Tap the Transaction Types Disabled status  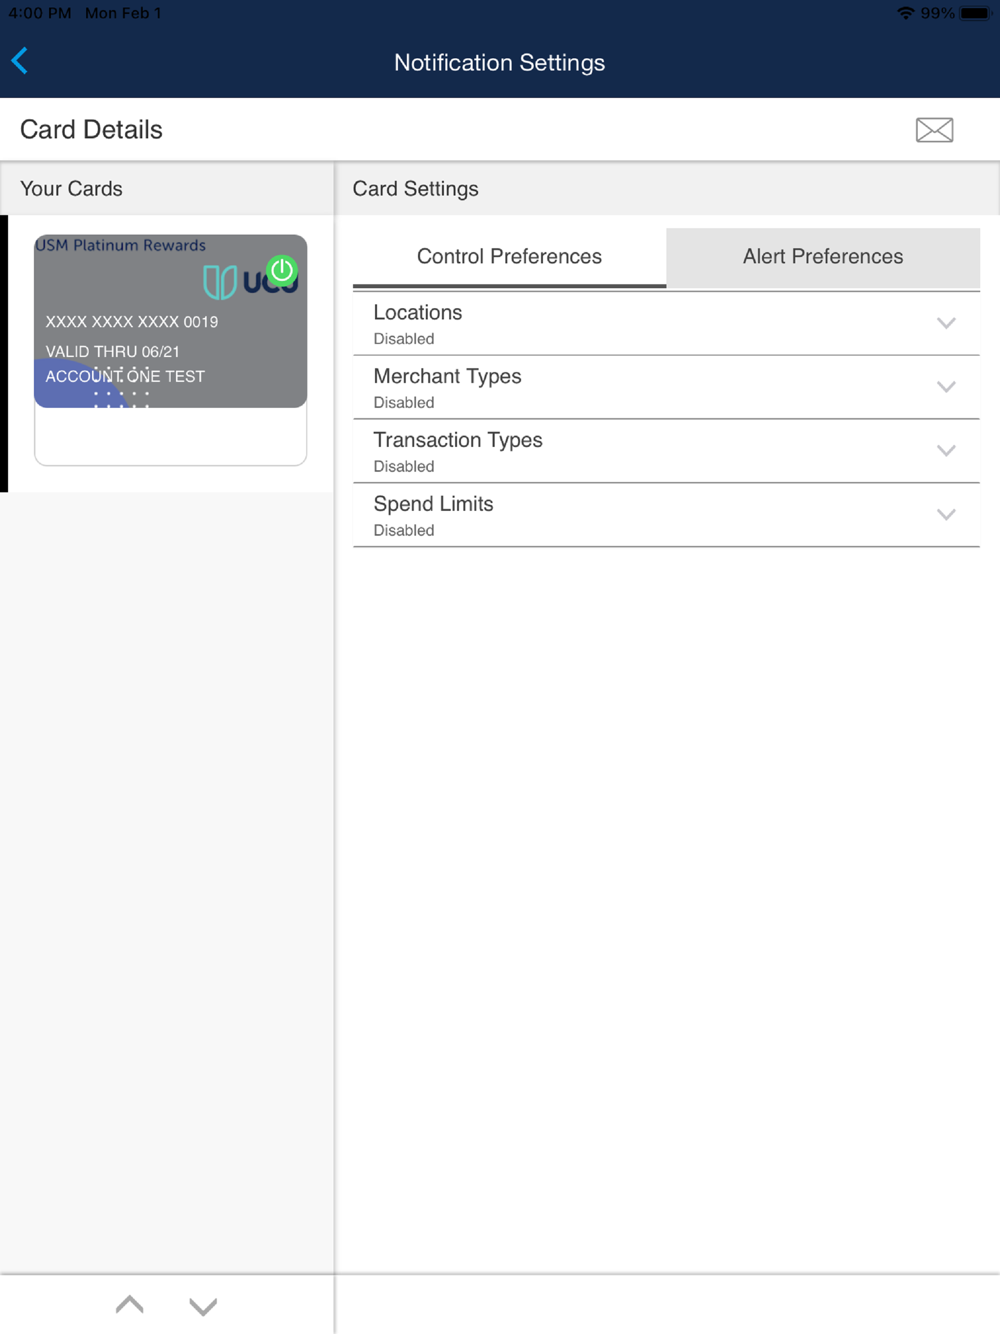pos(404,467)
